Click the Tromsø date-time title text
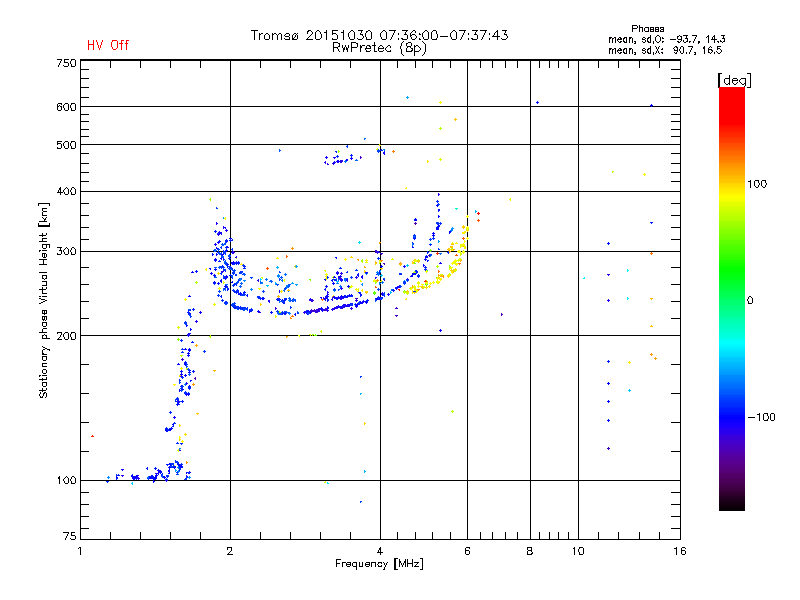 (x=379, y=35)
